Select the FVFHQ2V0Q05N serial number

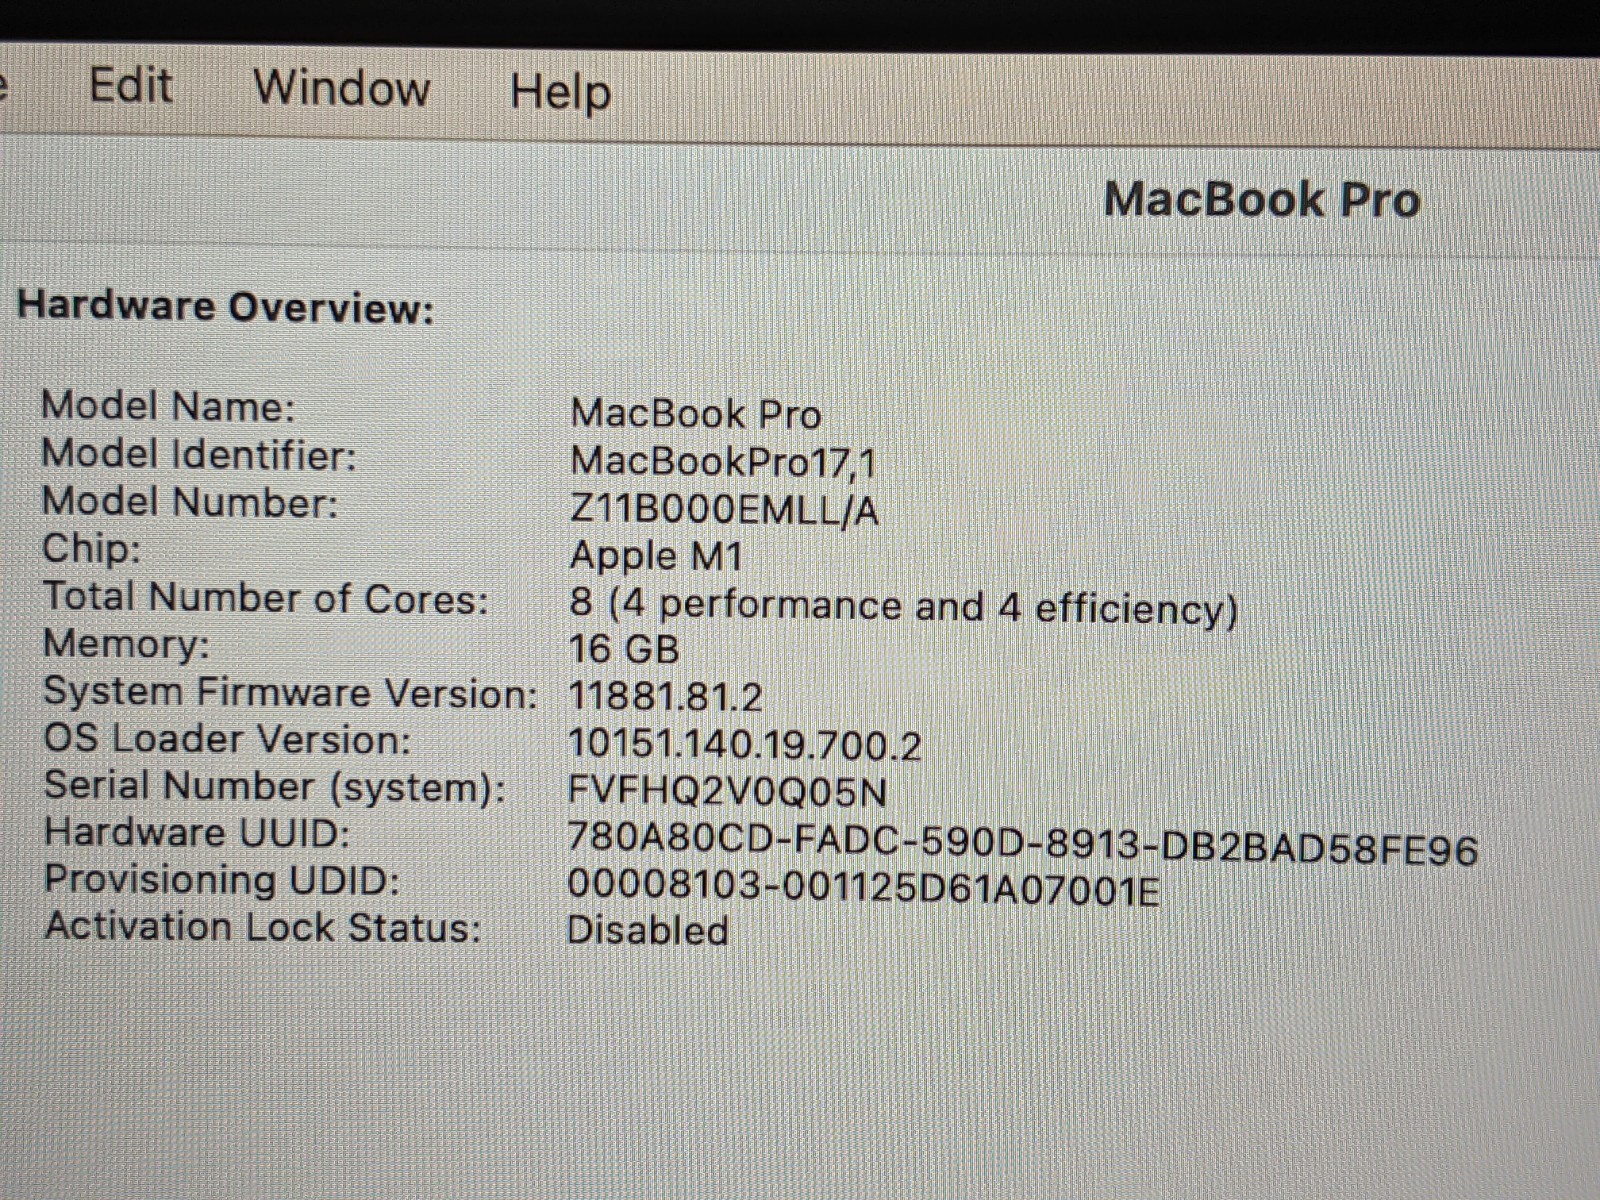(x=727, y=792)
